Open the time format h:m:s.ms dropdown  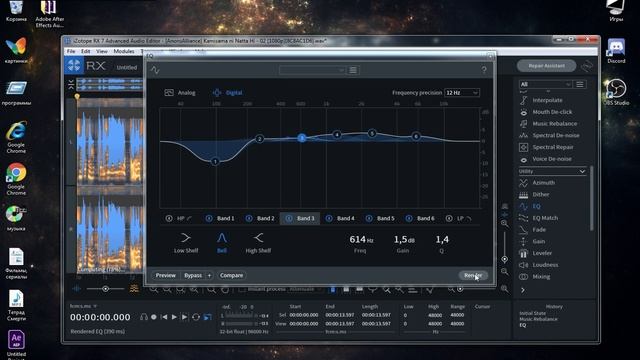83,306
